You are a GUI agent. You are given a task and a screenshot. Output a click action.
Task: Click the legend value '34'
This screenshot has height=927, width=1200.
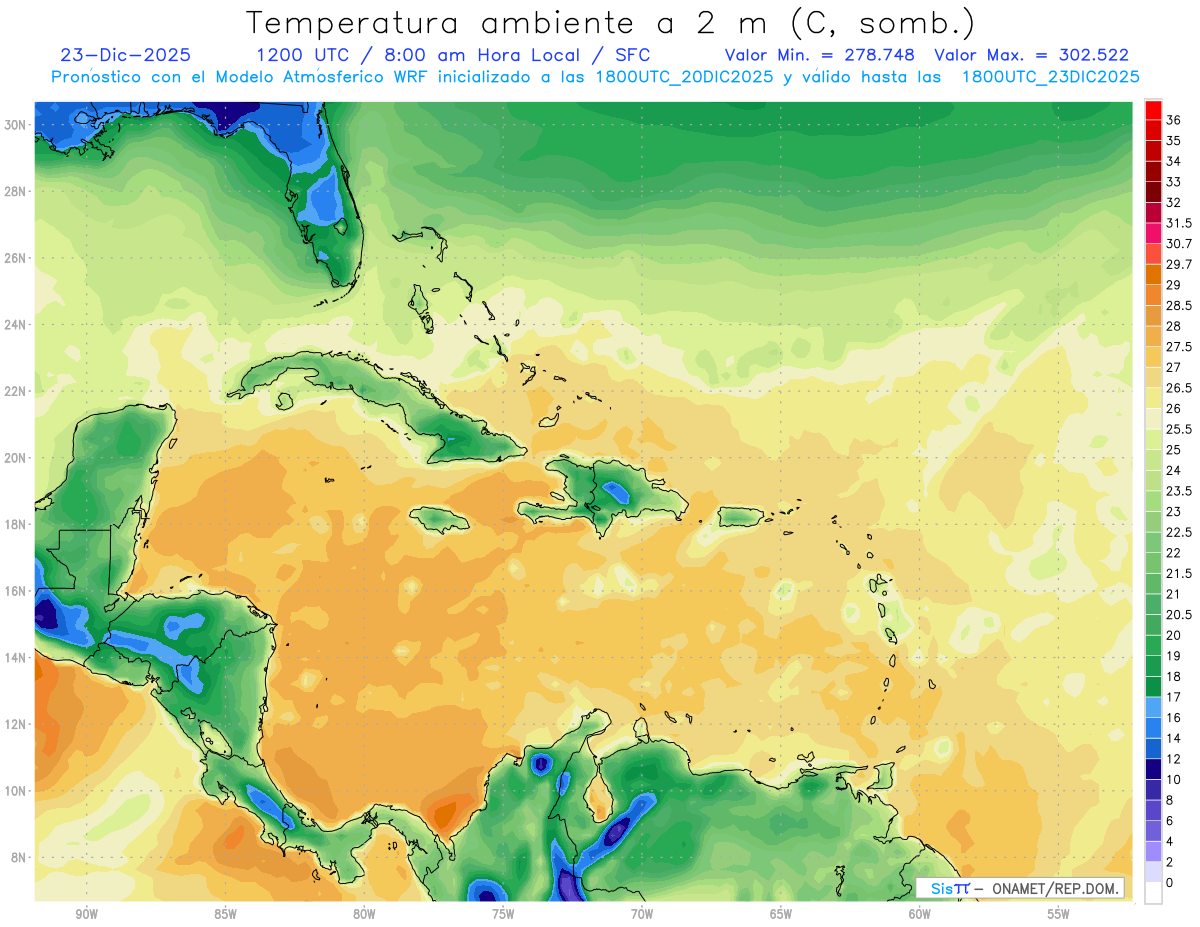[x=1174, y=161]
